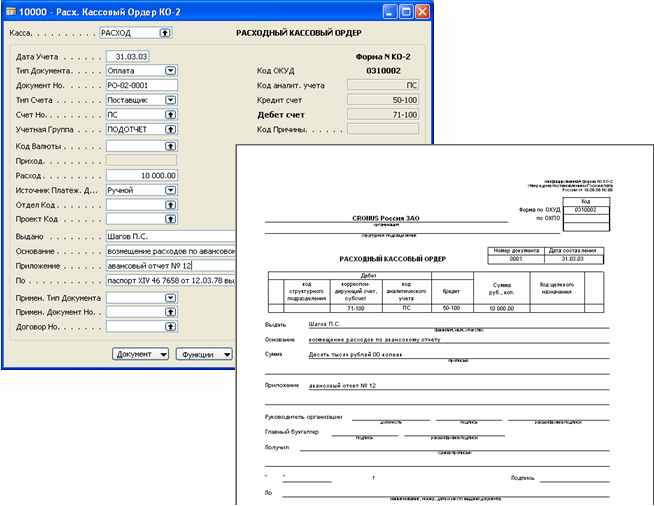Click printed Главный бухгалтер label
The height and width of the screenshot is (506, 655).
(x=292, y=432)
